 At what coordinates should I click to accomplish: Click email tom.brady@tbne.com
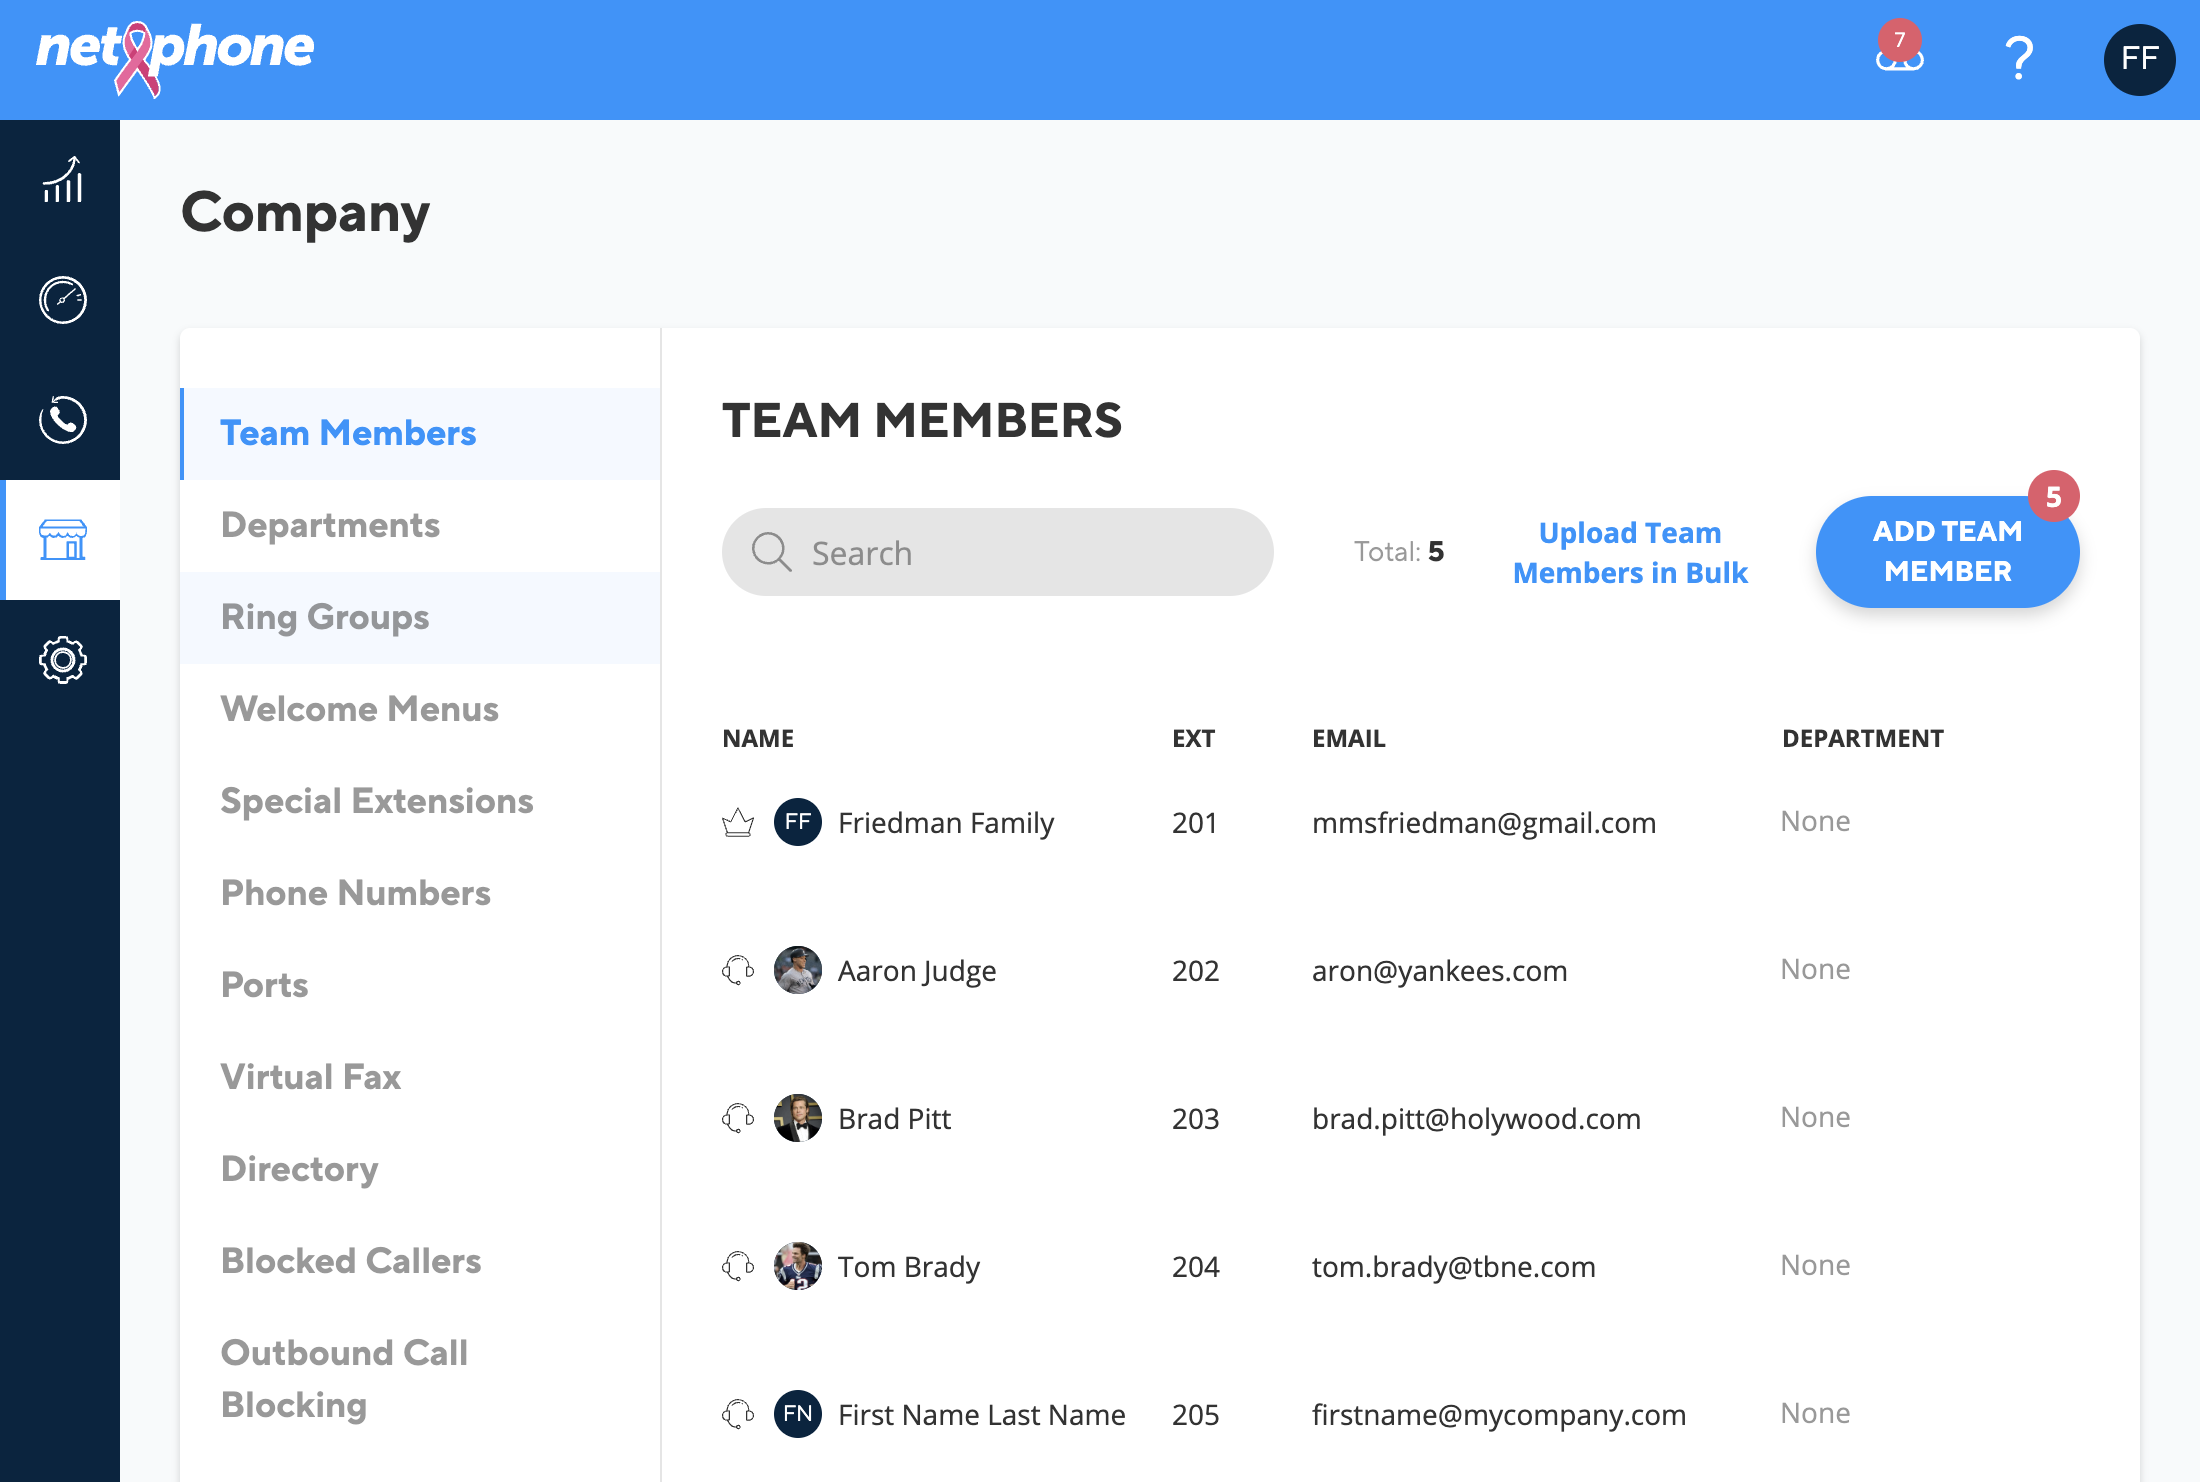click(1453, 1267)
